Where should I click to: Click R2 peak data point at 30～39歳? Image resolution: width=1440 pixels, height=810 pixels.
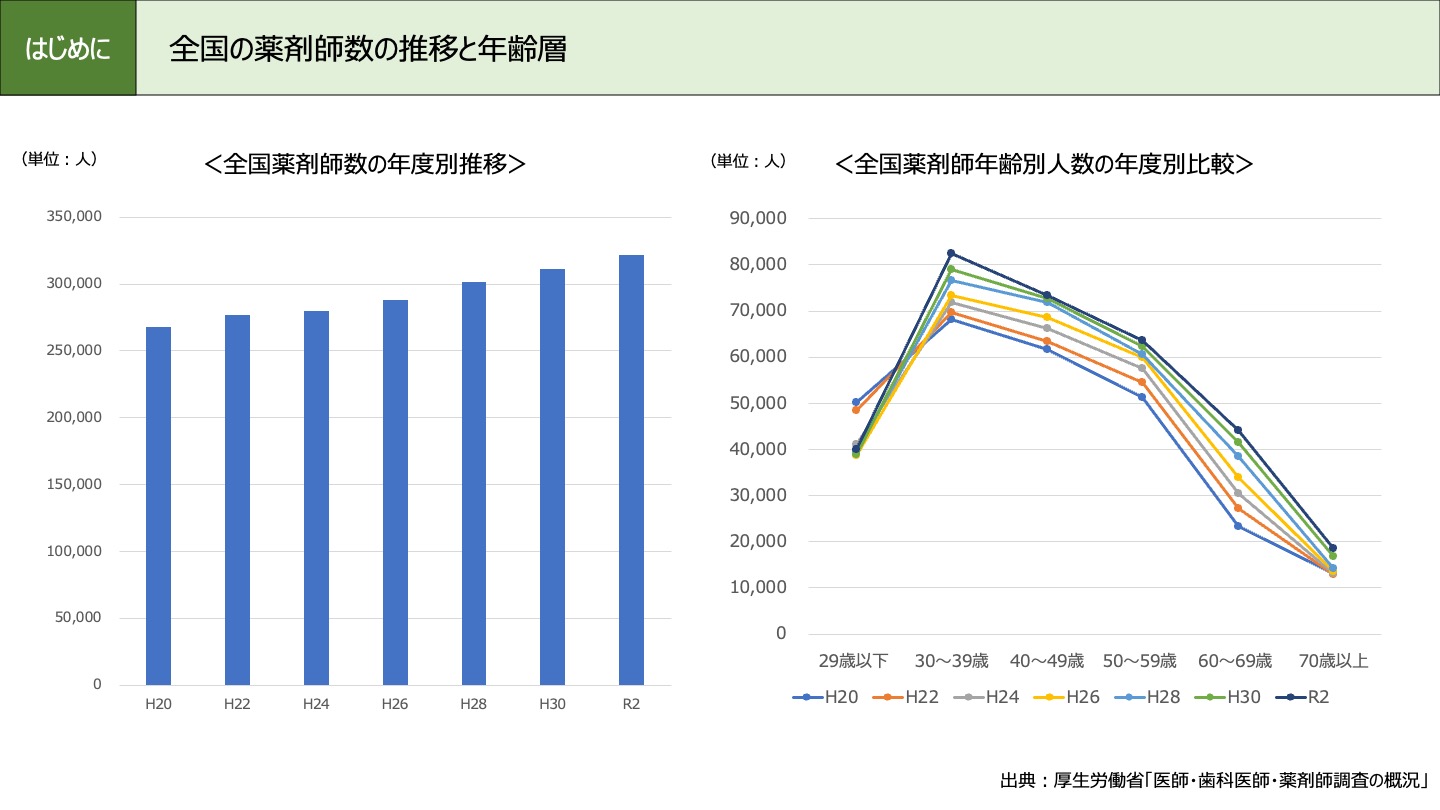[951, 253]
